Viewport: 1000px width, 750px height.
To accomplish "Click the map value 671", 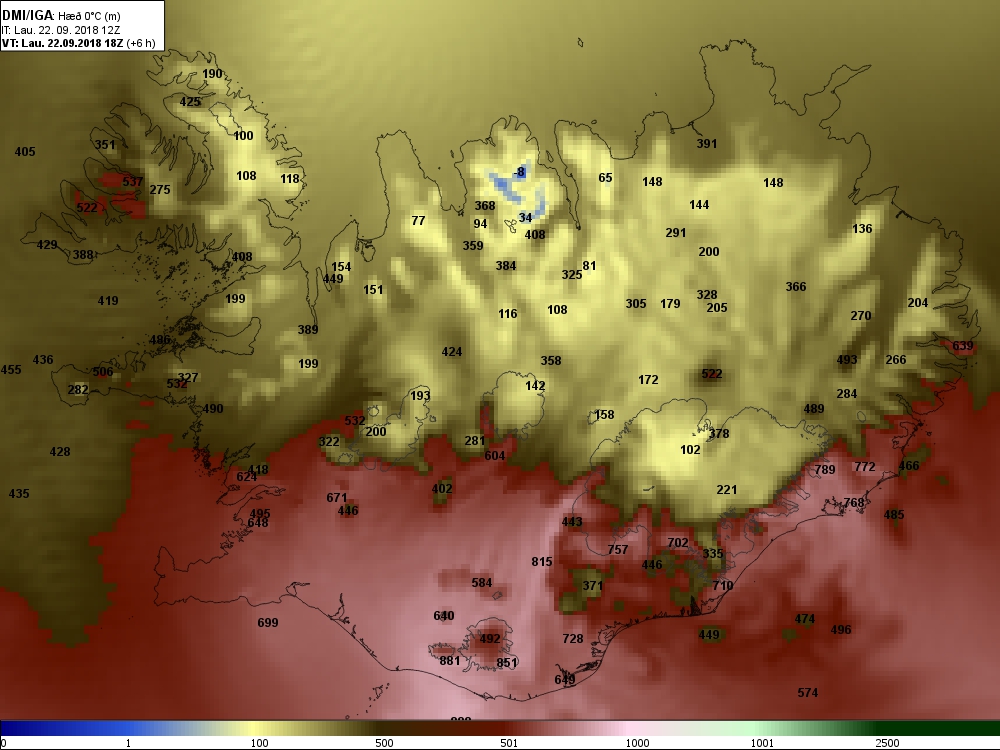I will tap(337, 497).
